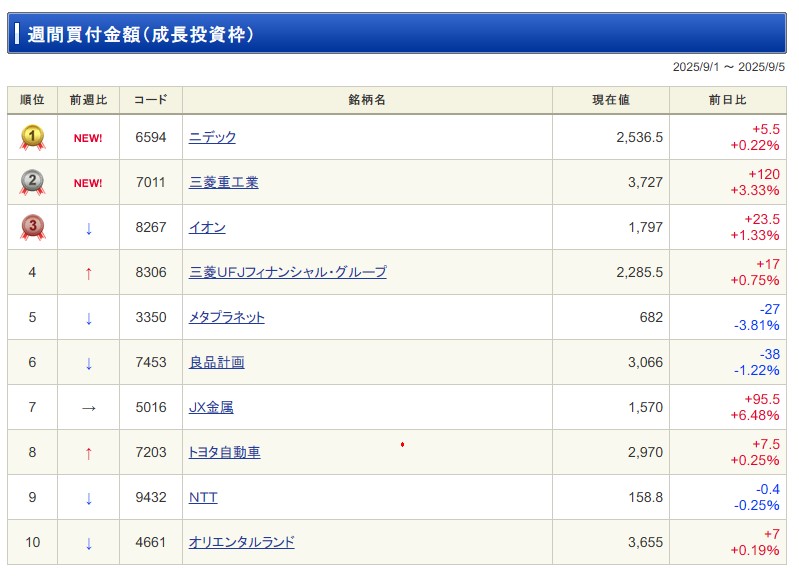This screenshot has height=576, width=799.
Task: Click current price 3,066
Action: point(645,362)
